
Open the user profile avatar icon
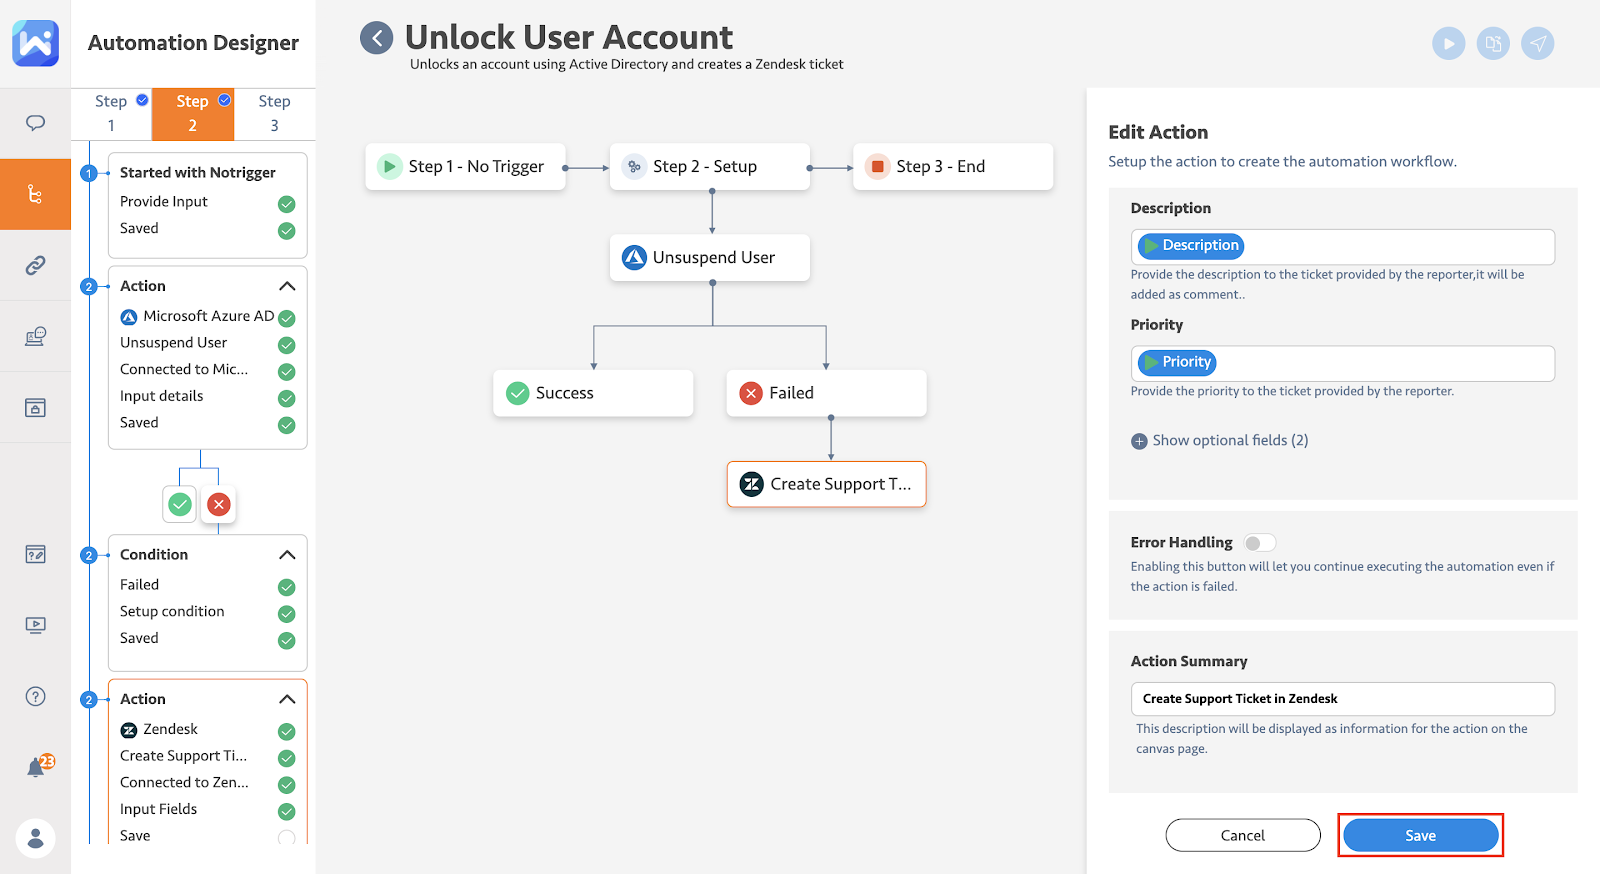(36, 838)
